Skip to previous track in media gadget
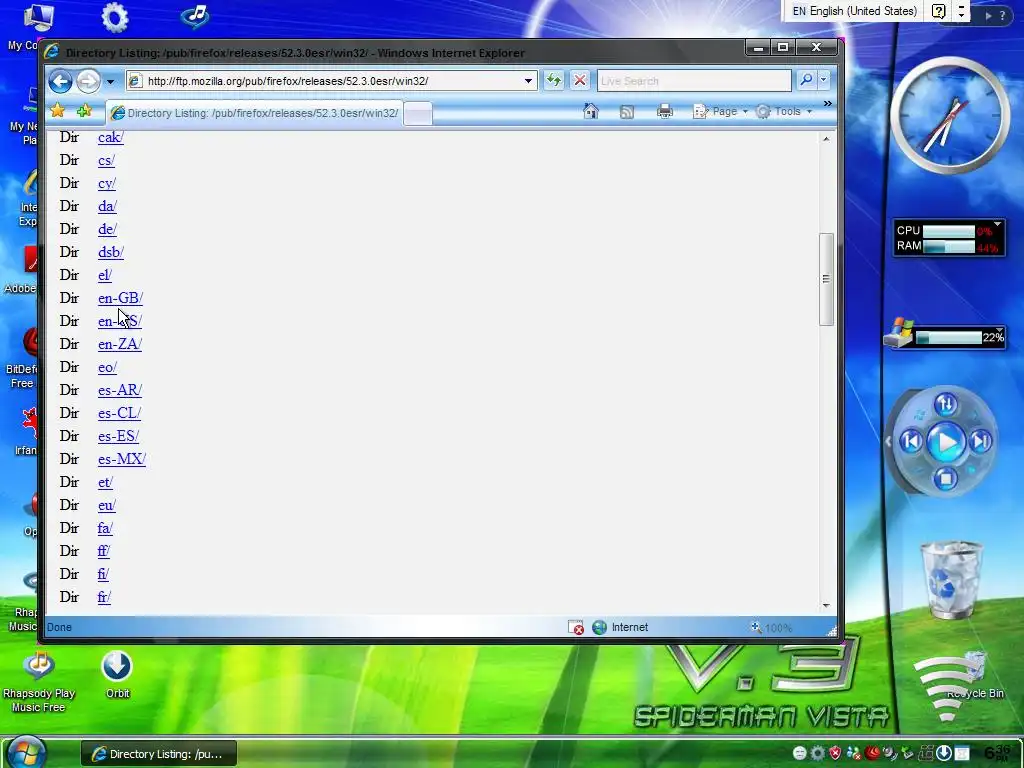Viewport: 1024px width, 768px height. (x=910, y=441)
